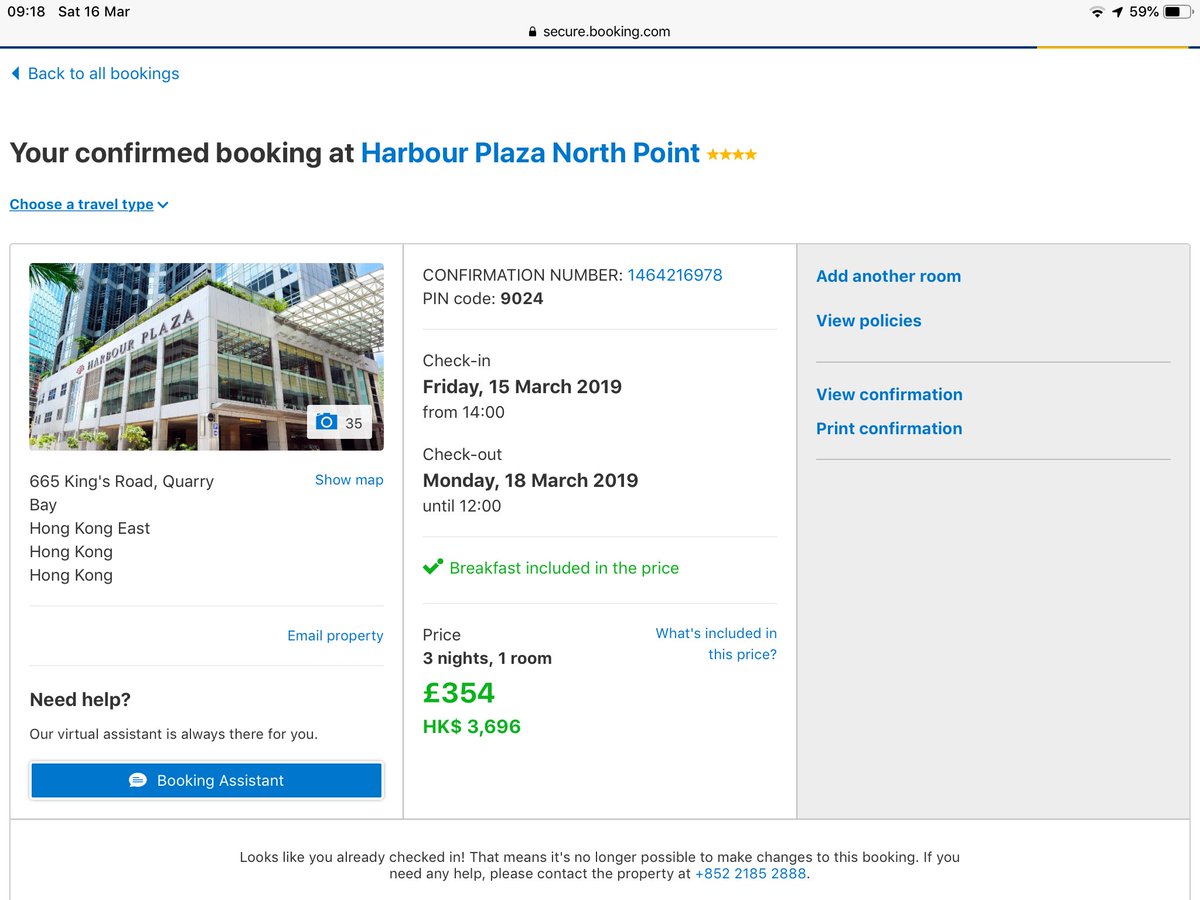Open What's included in this price
Viewport: 1200px width, 900px height.
point(716,643)
